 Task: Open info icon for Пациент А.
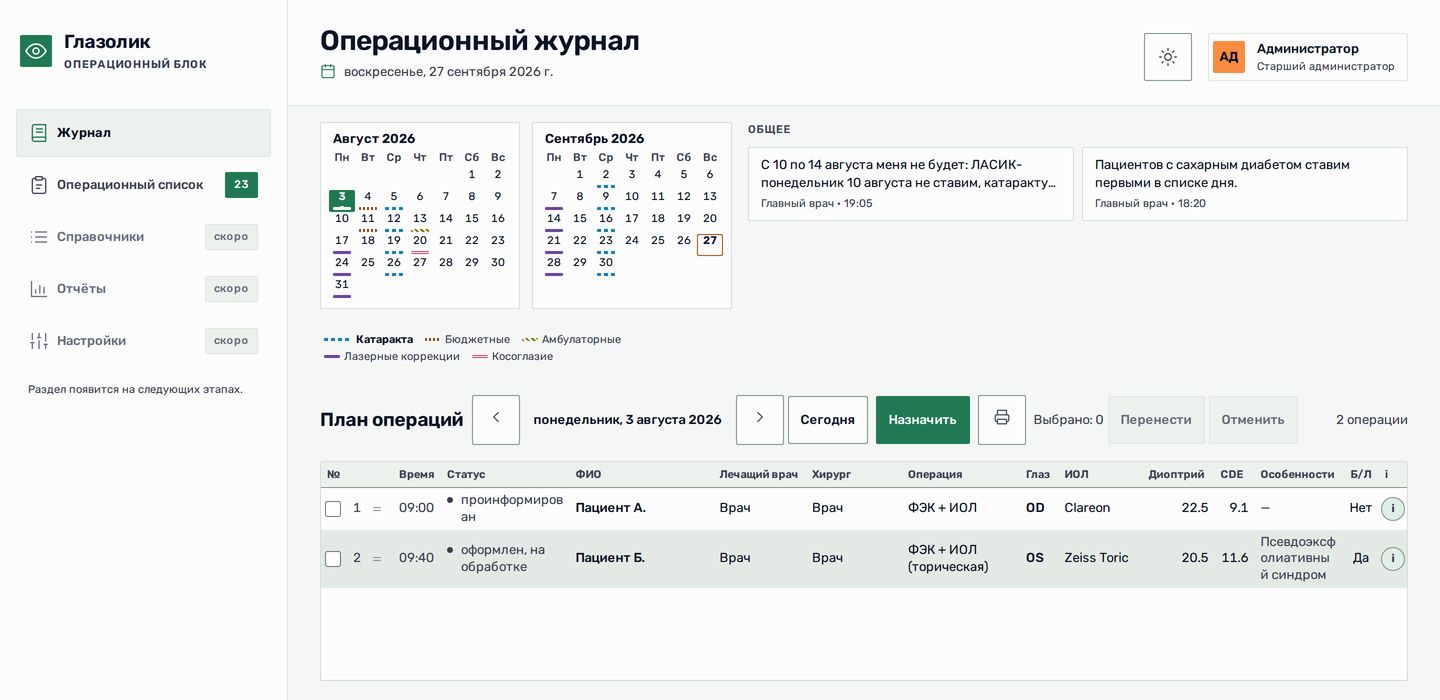coord(1393,509)
